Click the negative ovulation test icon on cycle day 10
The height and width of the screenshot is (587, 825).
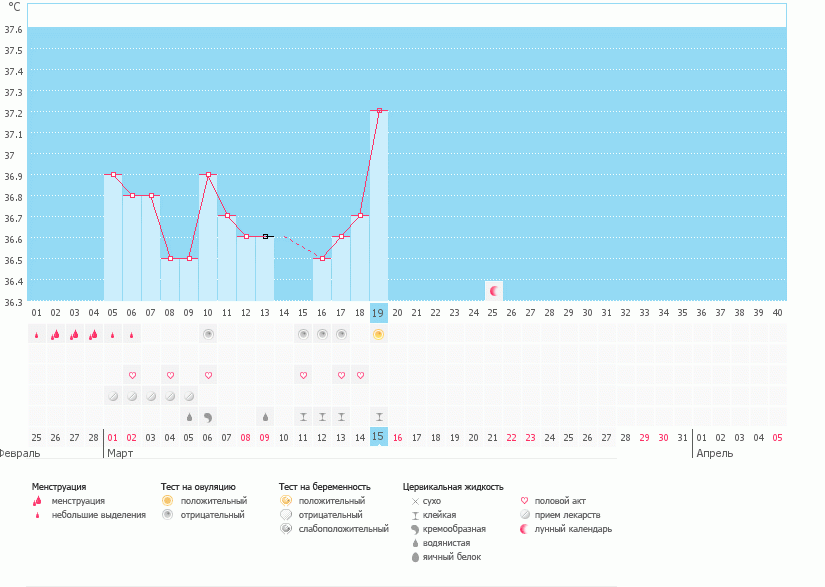208,334
